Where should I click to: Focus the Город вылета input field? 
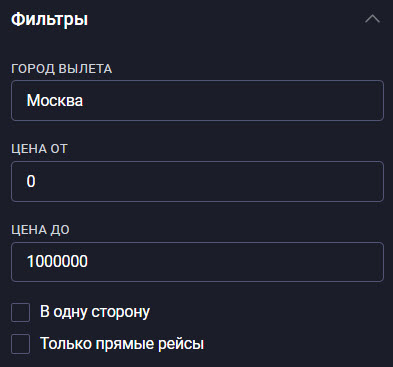click(x=197, y=100)
